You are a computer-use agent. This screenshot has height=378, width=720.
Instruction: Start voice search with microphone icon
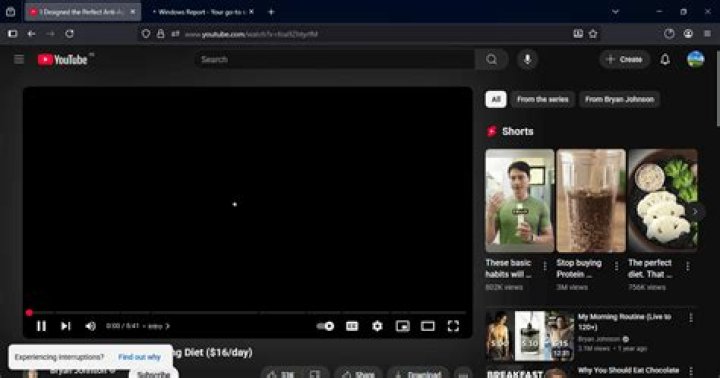527,59
